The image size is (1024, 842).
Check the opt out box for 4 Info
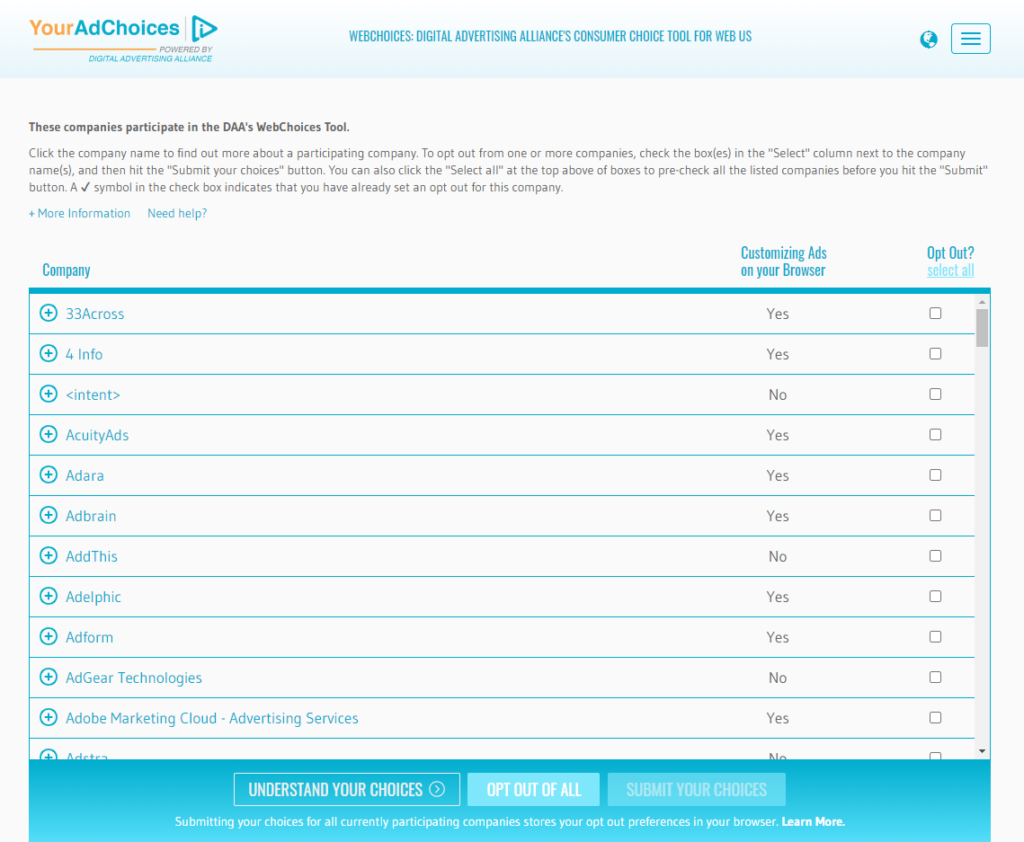(935, 353)
